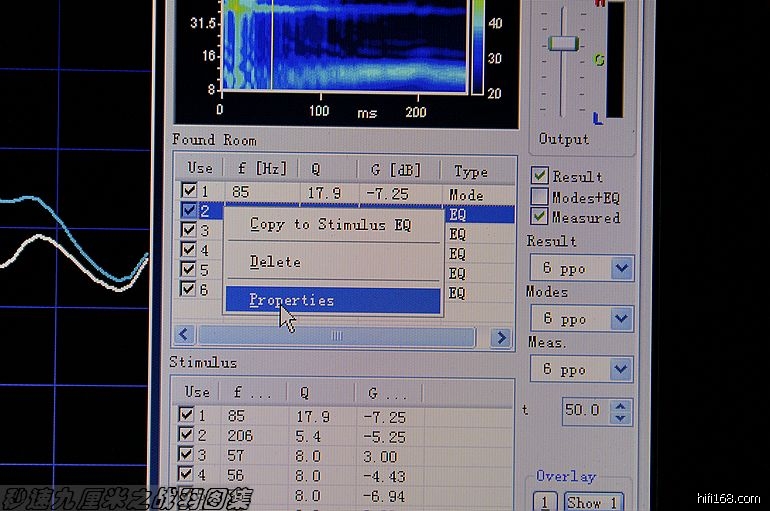770x511 pixels.
Task: Click the t value stepper arrows
Action: pyautogui.click(x=621, y=411)
